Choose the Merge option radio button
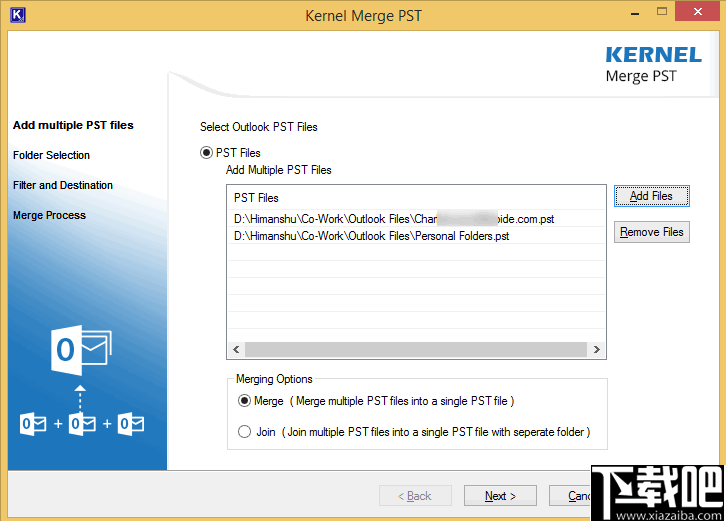The width and height of the screenshot is (726, 521). (244, 401)
